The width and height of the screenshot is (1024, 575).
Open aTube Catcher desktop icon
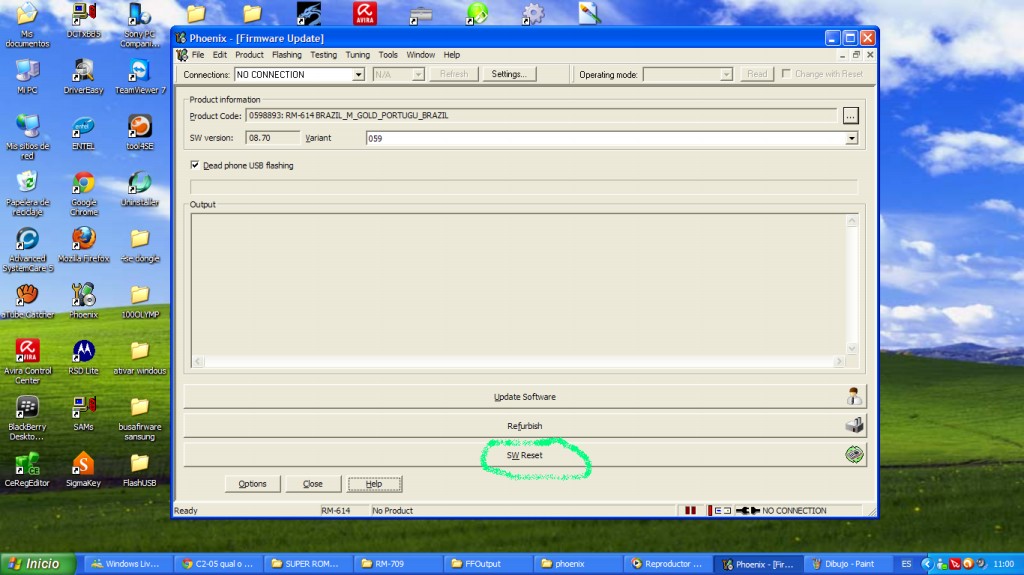click(27, 301)
